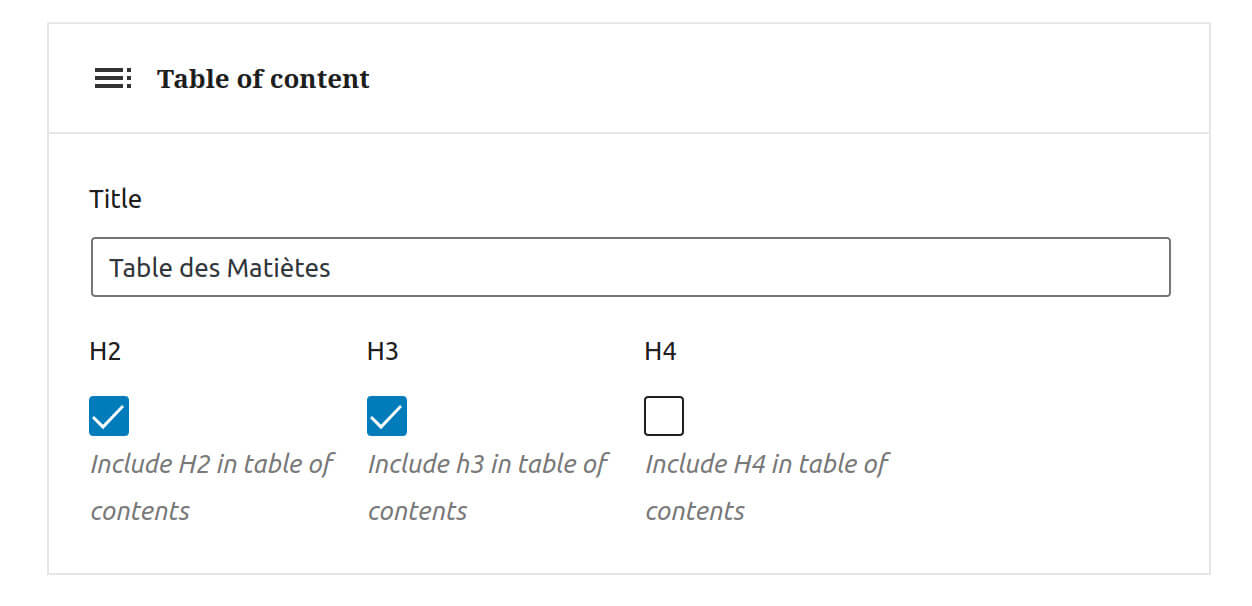Click the 'Table of content' header text
This screenshot has height=606, width=1252.
click(x=263, y=78)
